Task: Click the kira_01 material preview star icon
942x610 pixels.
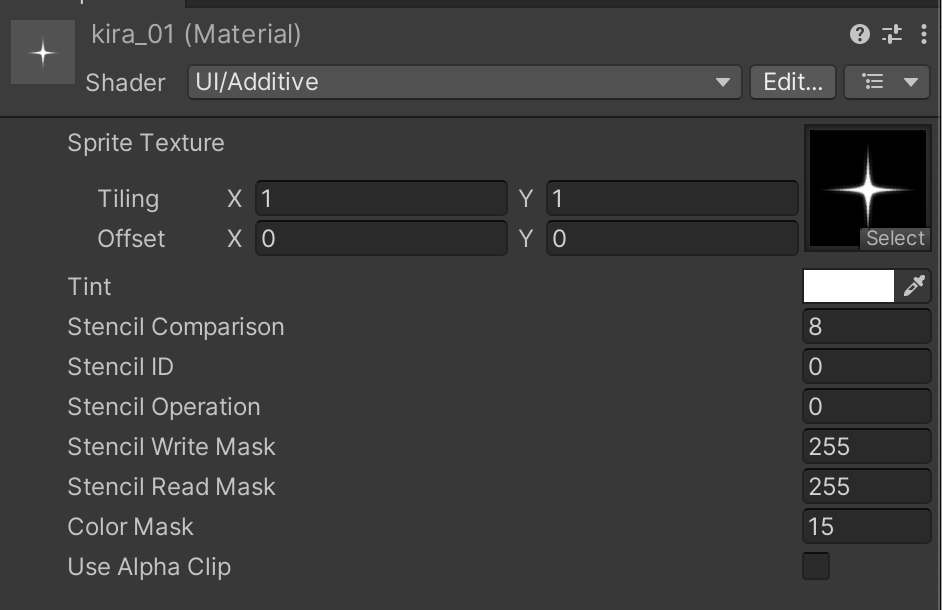Action: click(x=41, y=51)
